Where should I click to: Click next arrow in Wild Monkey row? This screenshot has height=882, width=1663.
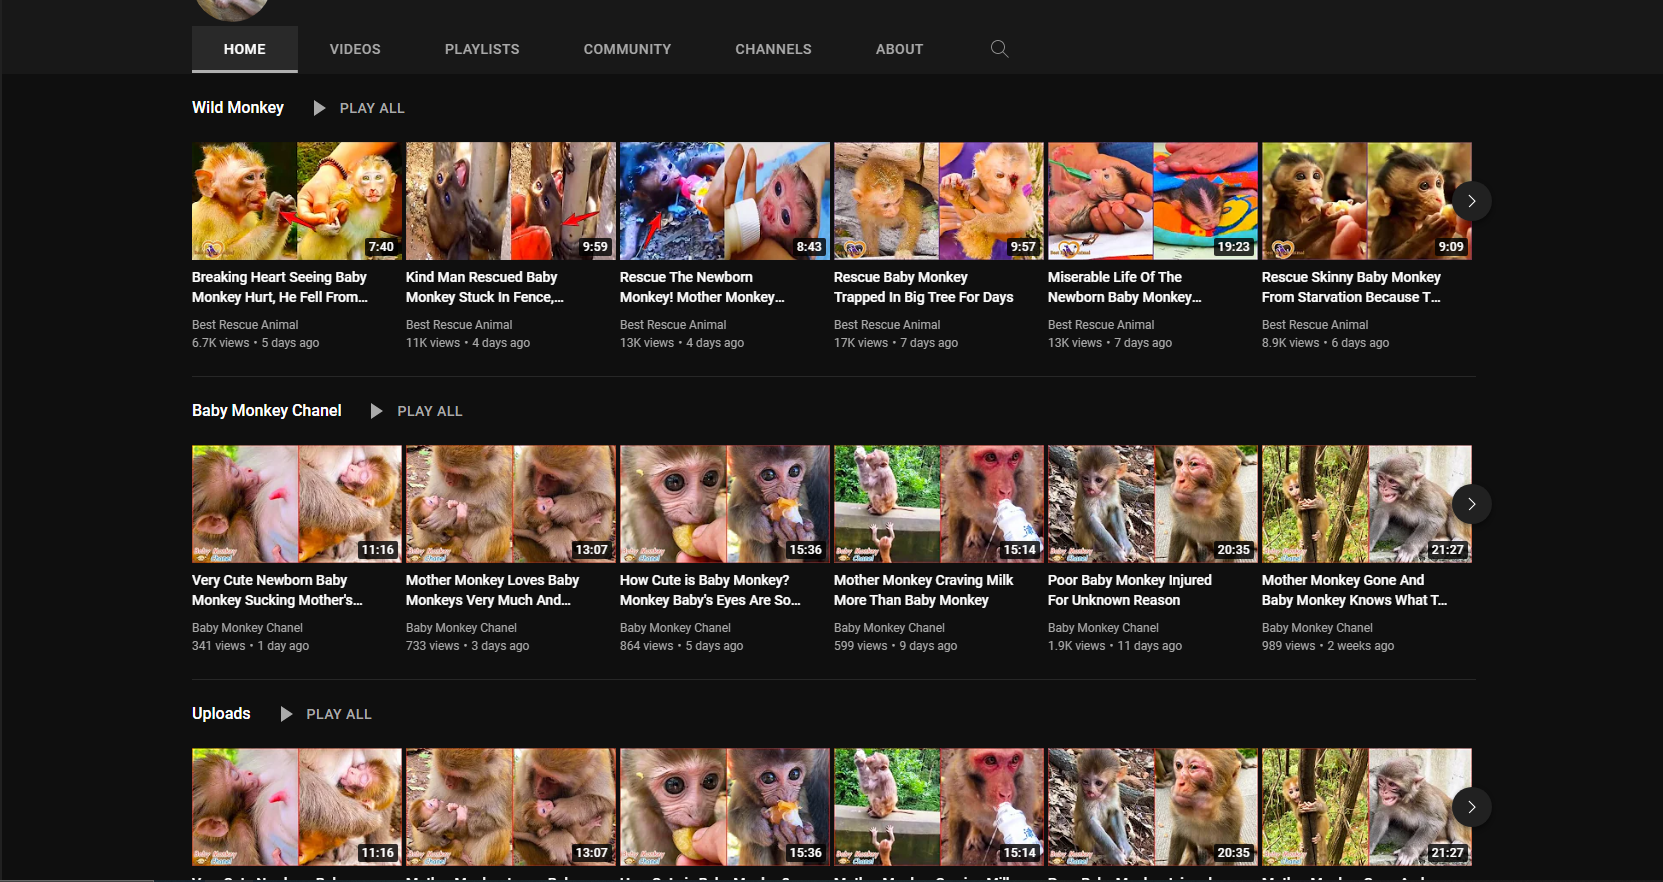(x=1471, y=201)
